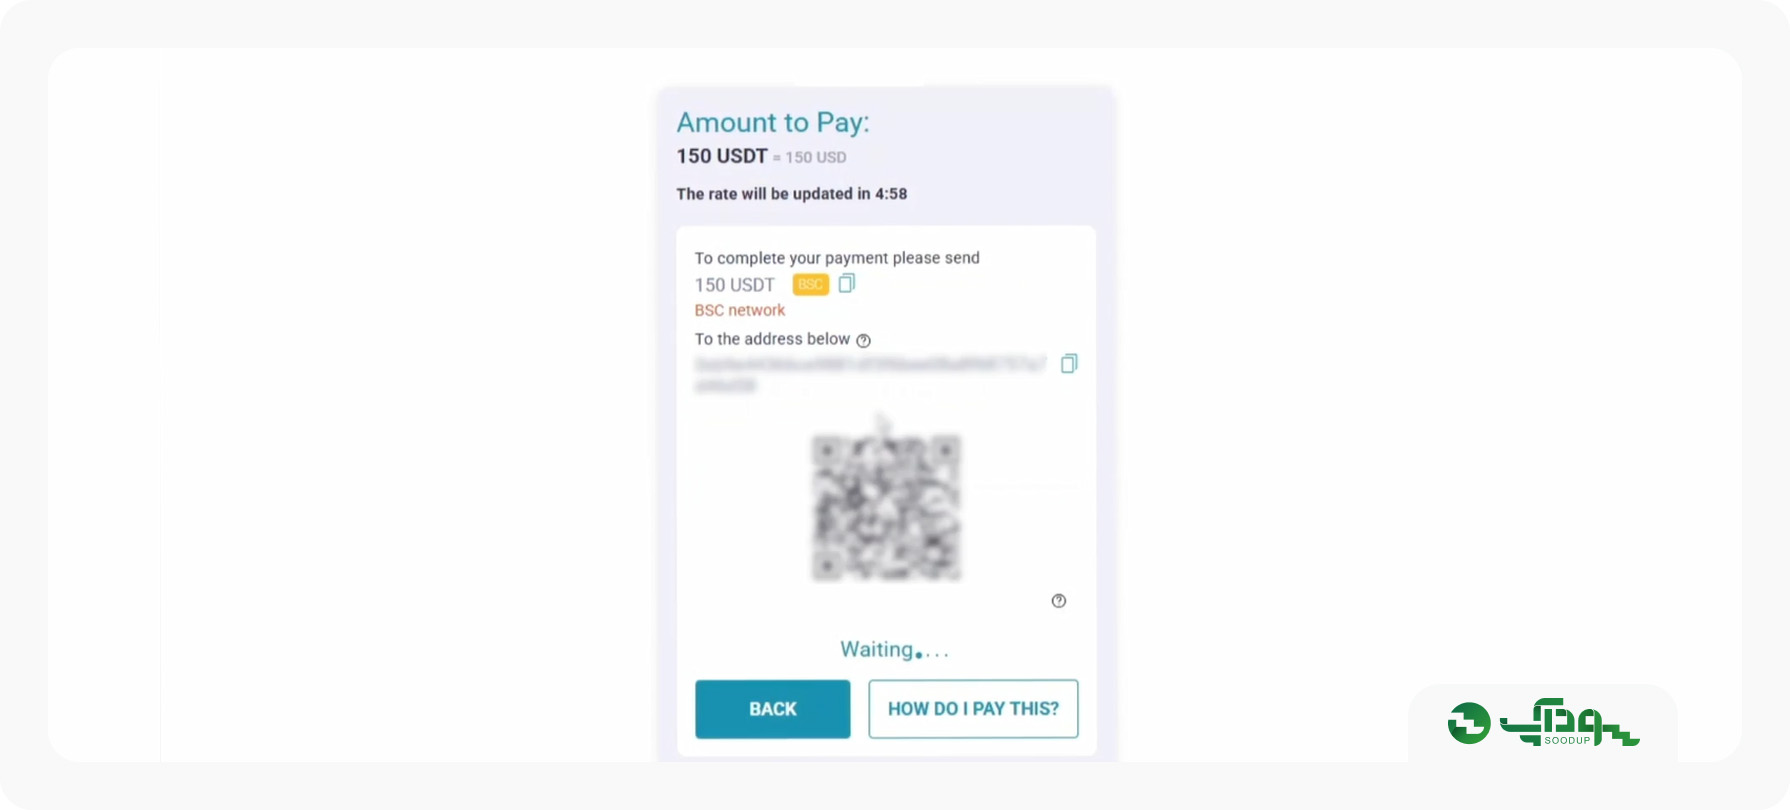The height and width of the screenshot is (810, 1790).
Task: Click the 'BSC network' label
Action: click(740, 310)
